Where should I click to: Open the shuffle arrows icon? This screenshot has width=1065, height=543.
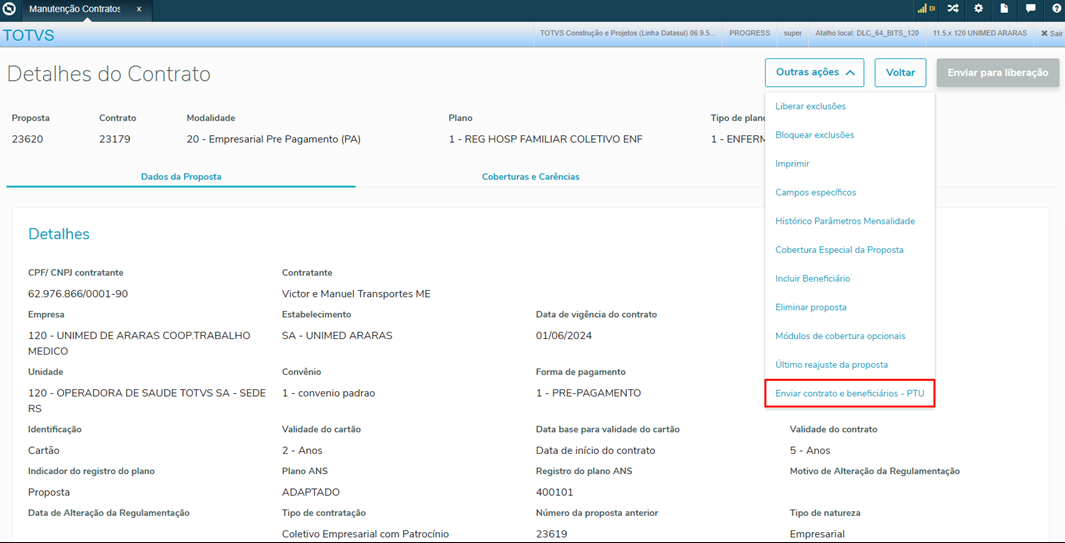[x=953, y=9]
